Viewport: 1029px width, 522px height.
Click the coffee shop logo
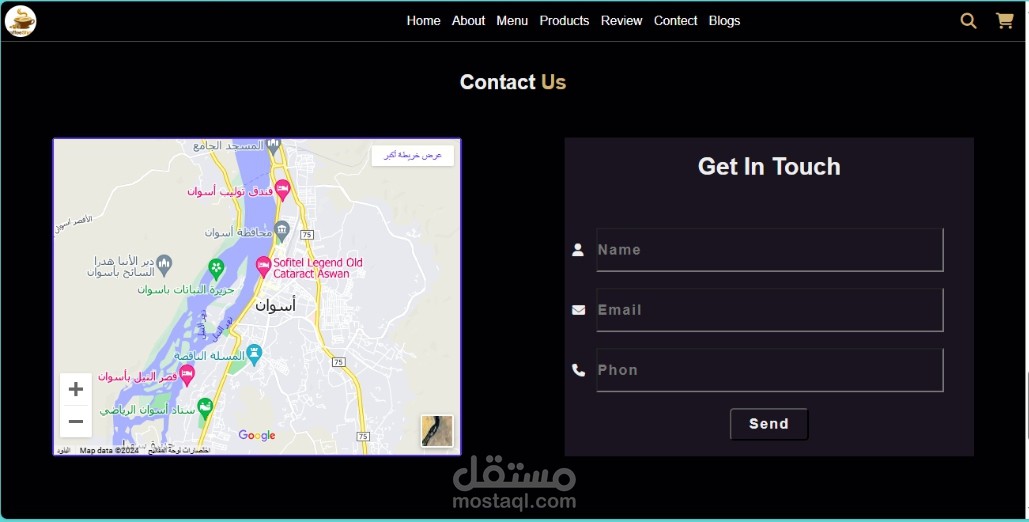20,21
